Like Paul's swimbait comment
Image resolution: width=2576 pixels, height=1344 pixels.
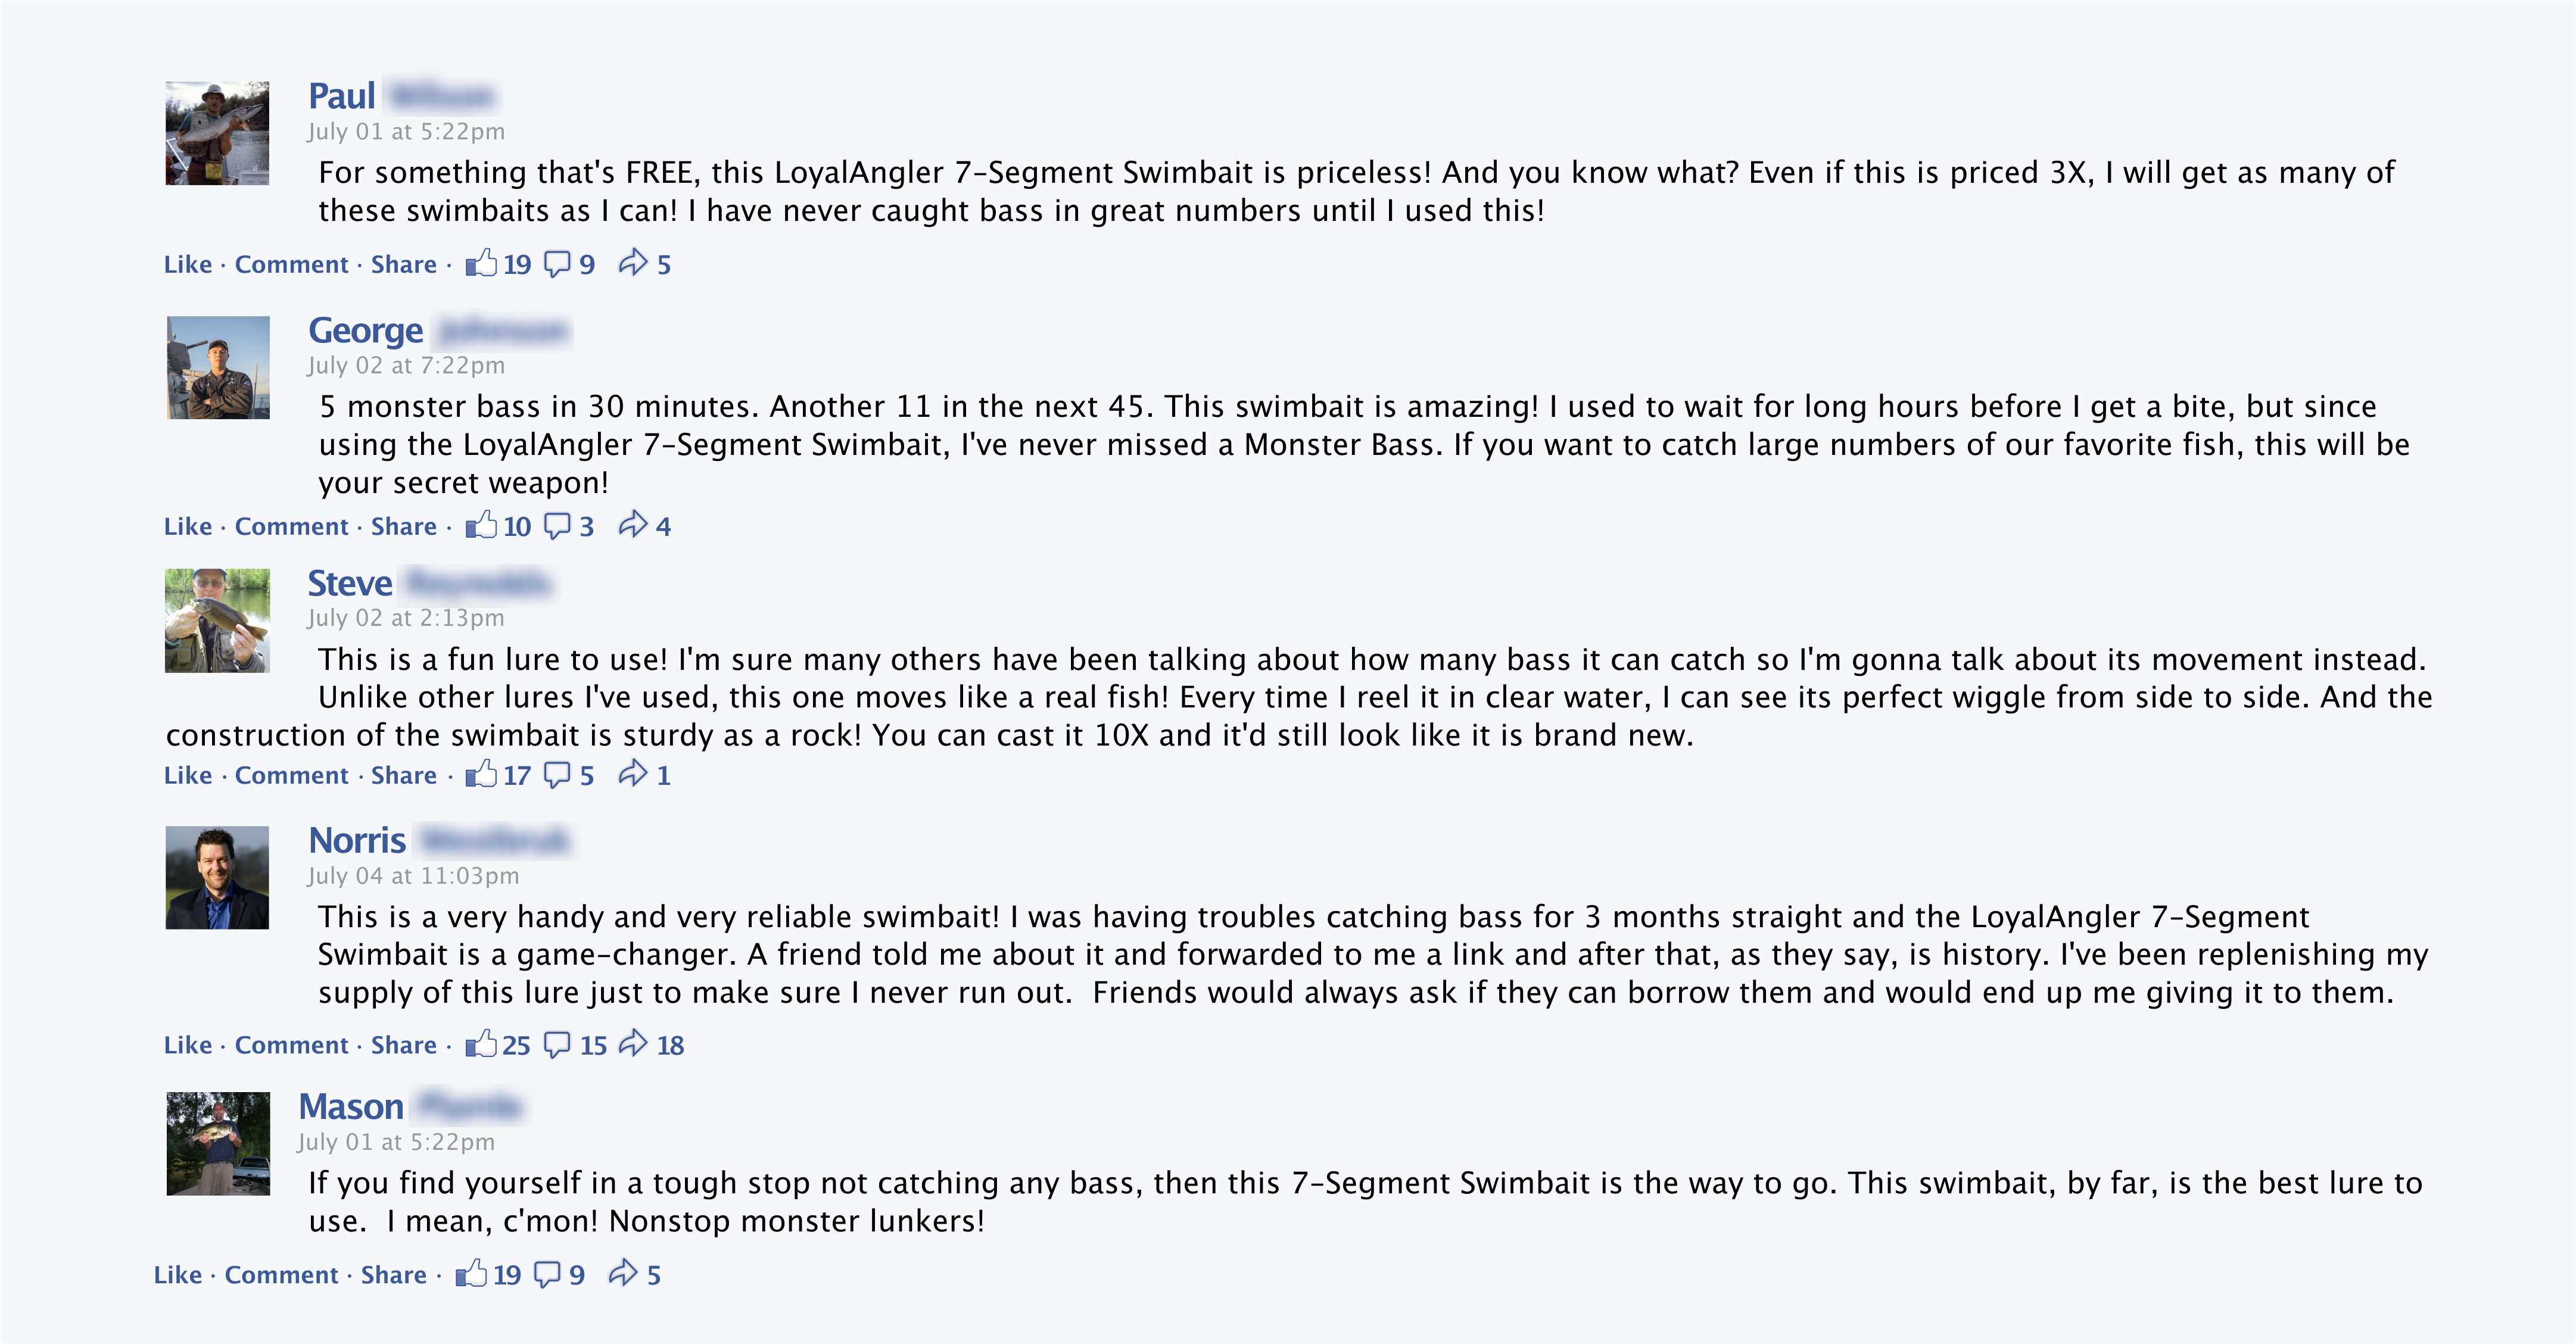tap(188, 265)
